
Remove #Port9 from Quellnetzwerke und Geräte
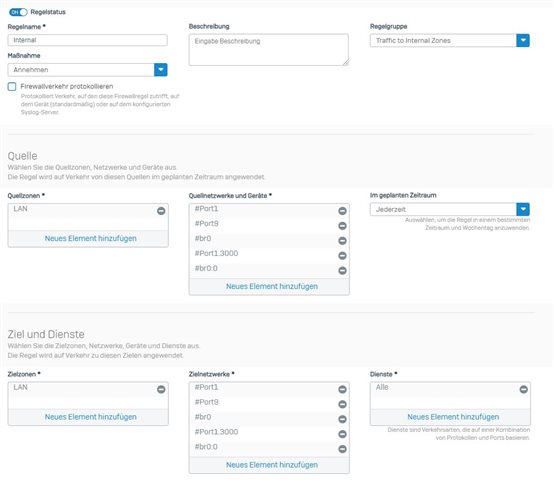342,226
